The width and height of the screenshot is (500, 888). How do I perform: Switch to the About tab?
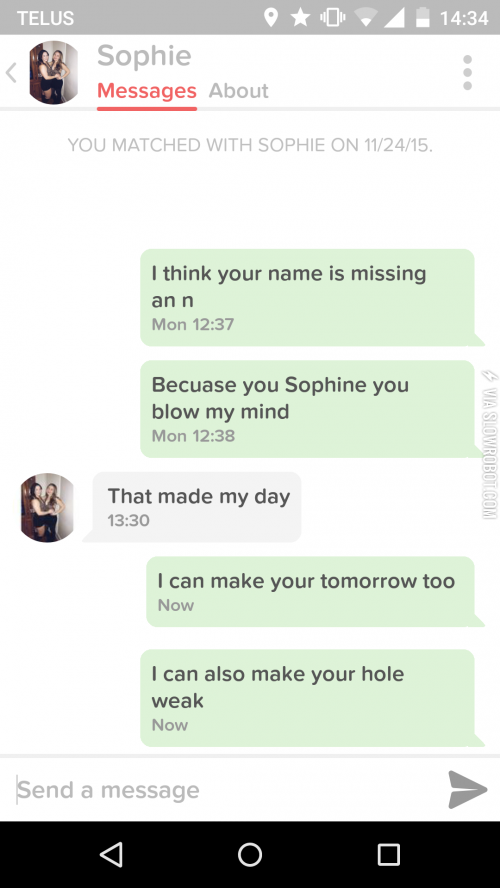click(x=238, y=91)
